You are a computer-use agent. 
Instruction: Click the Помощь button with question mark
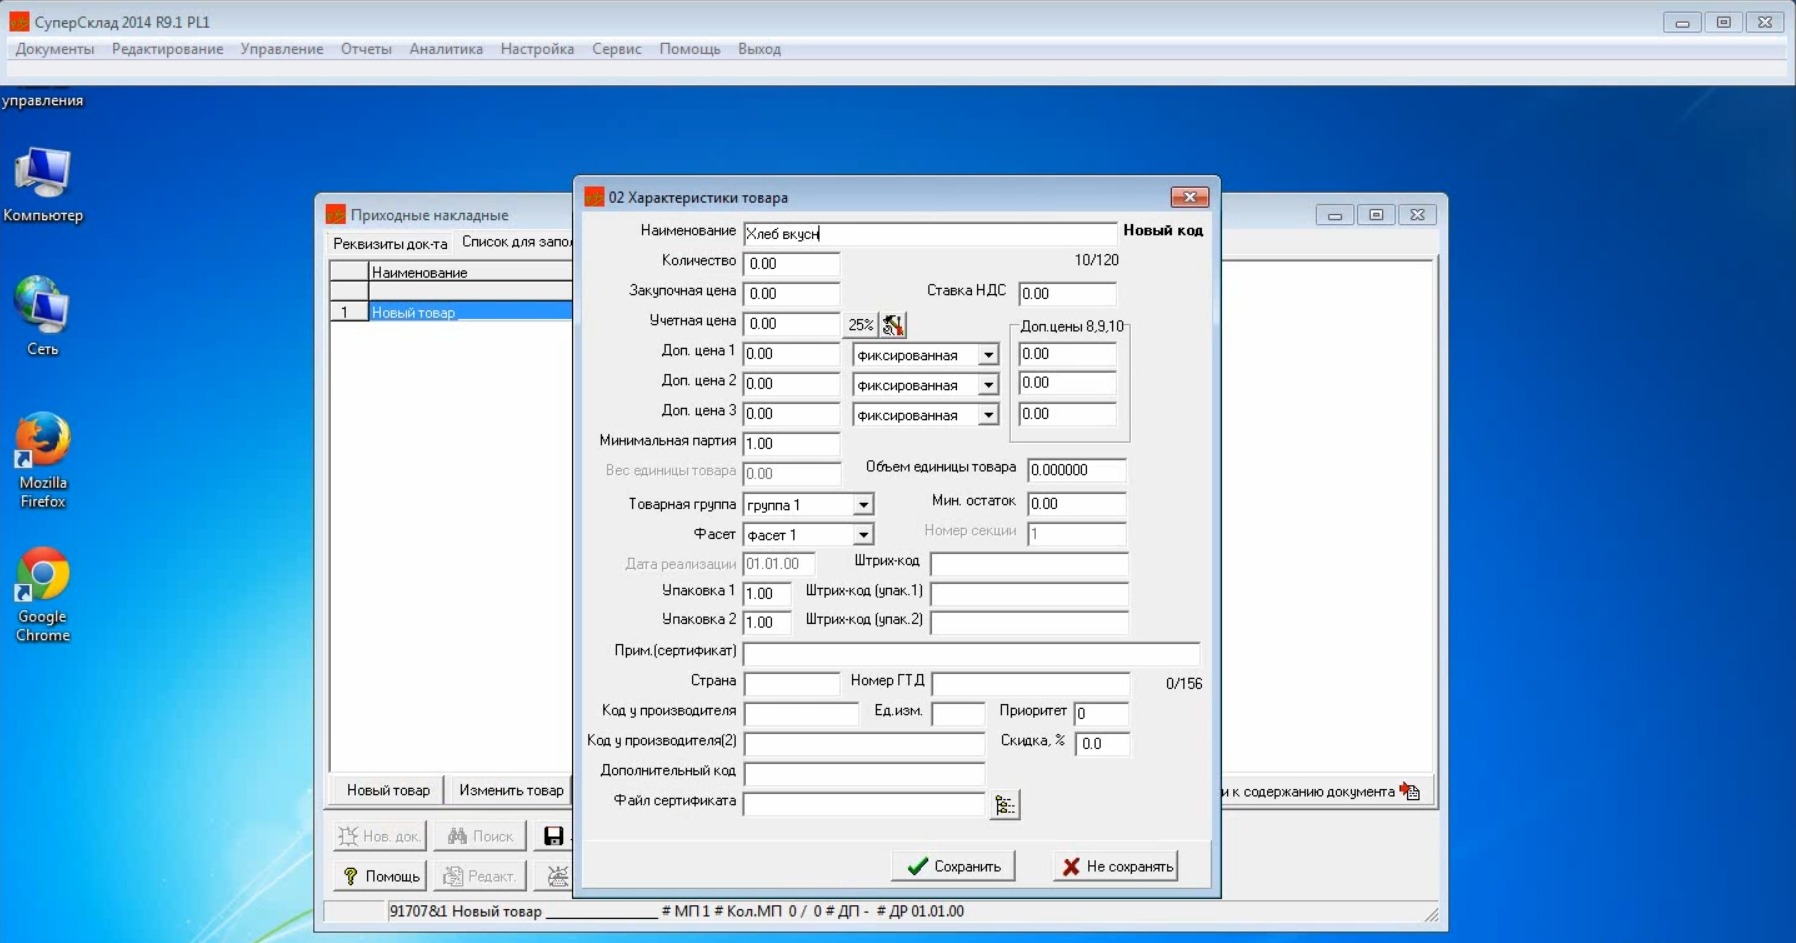(380, 876)
